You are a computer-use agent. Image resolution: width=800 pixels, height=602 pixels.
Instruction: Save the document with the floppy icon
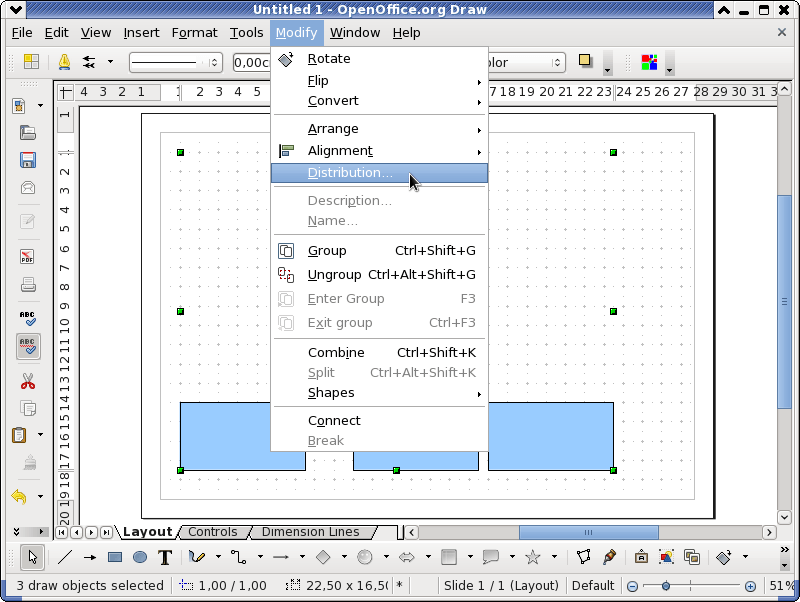[28, 160]
